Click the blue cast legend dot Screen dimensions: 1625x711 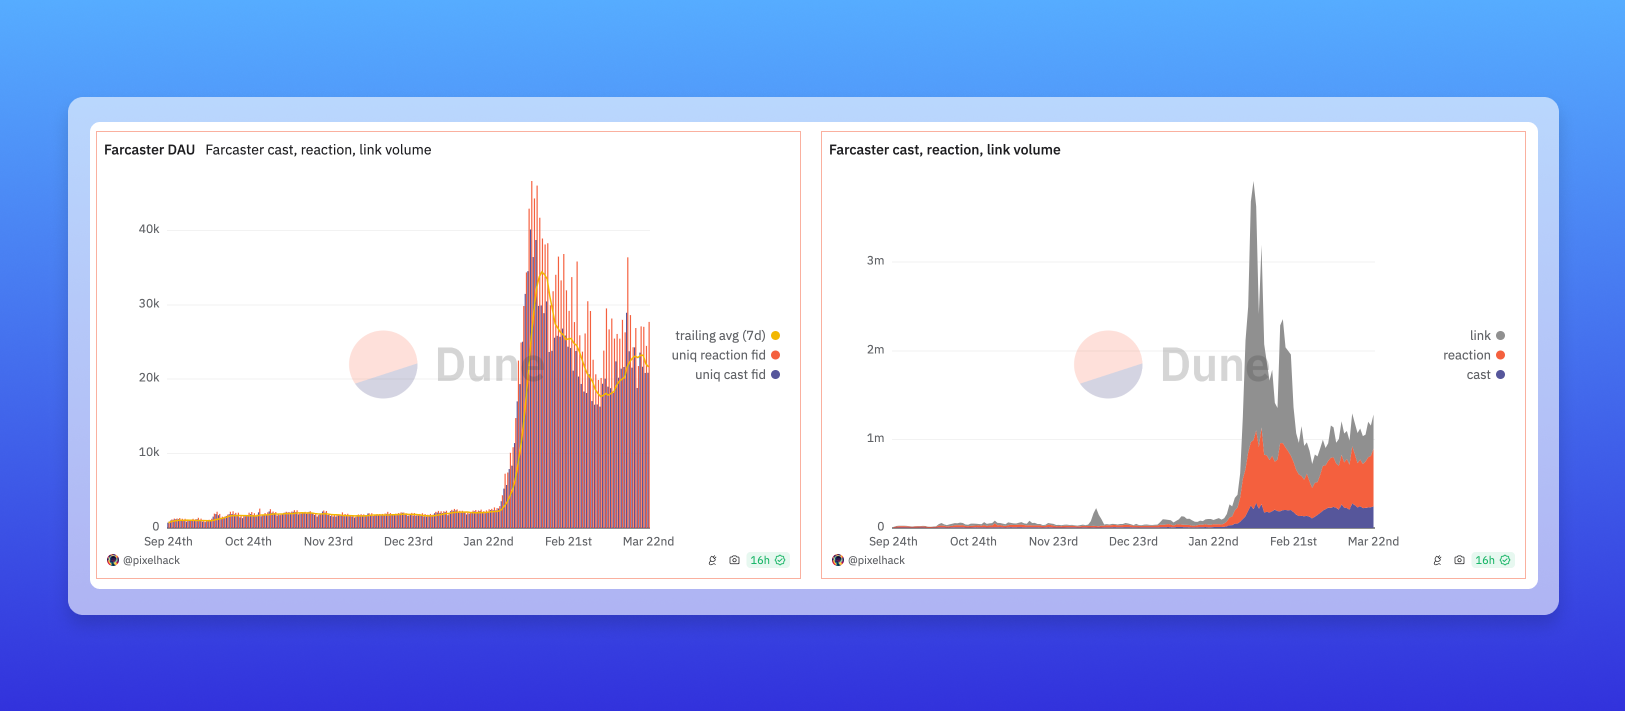pyautogui.click(x=1500, y=375)
